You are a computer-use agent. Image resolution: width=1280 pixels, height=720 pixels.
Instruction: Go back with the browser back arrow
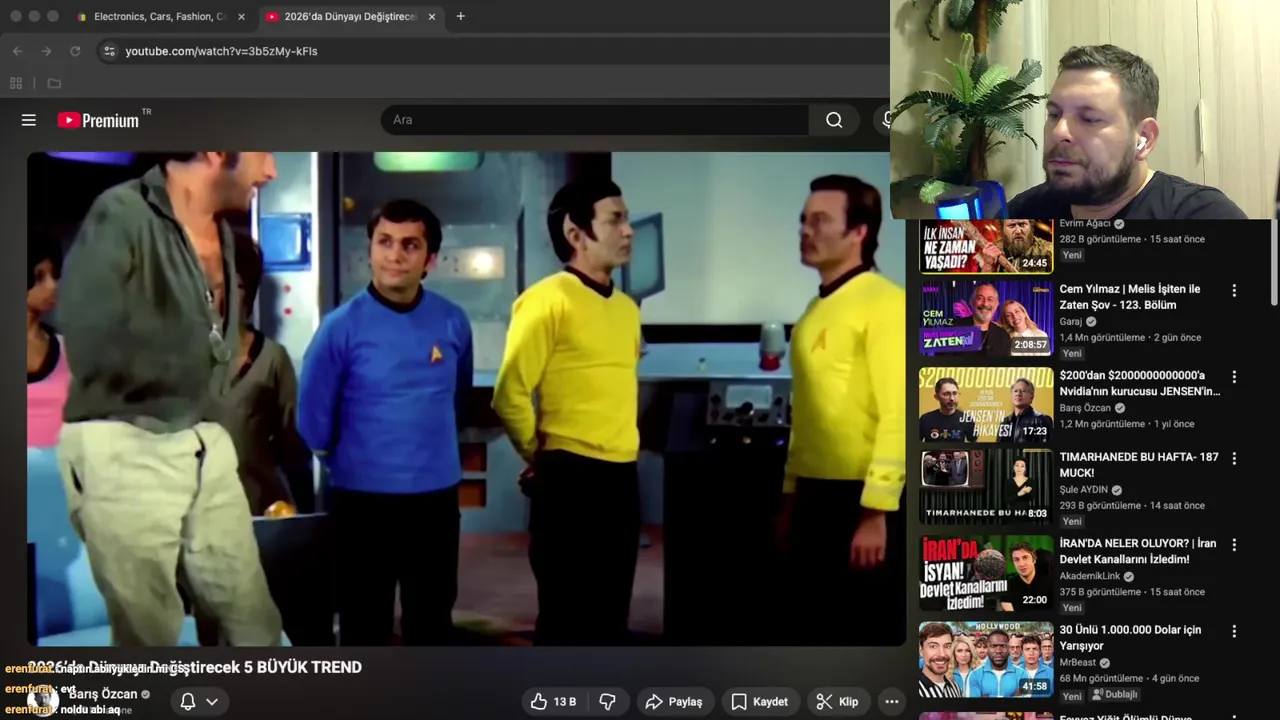17,51
